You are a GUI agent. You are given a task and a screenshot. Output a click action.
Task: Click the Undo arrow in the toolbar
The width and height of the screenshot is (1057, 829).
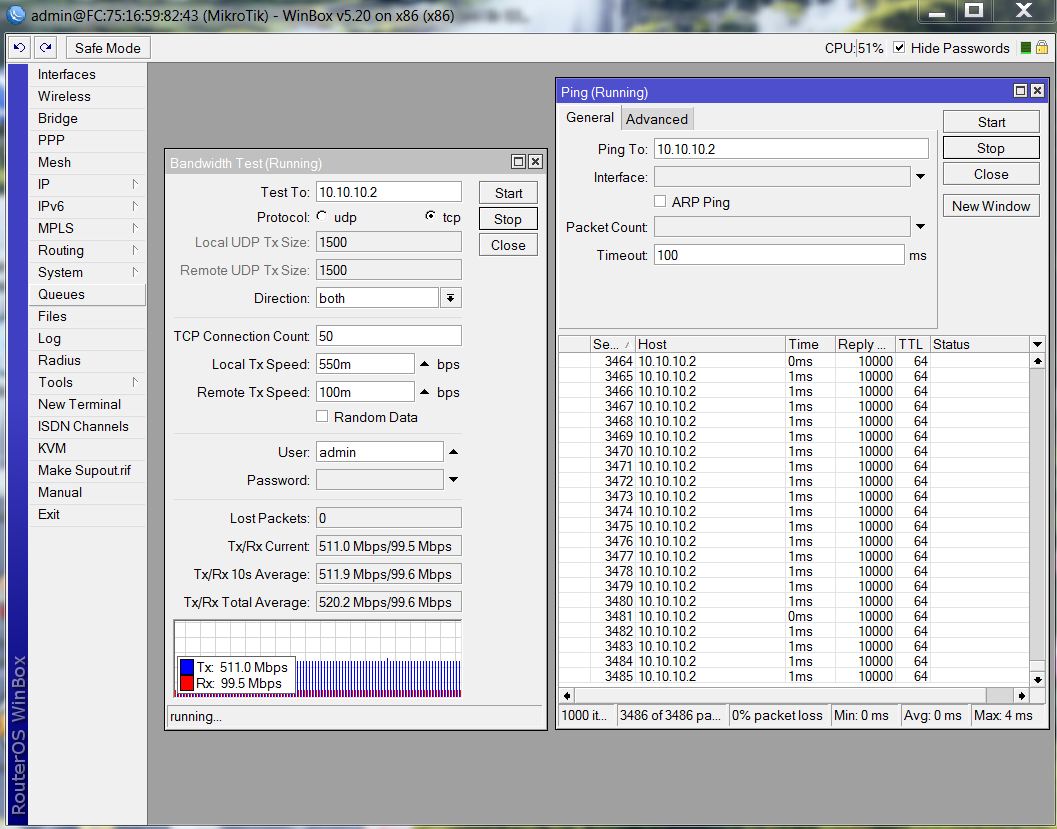[x=20, y=48]
